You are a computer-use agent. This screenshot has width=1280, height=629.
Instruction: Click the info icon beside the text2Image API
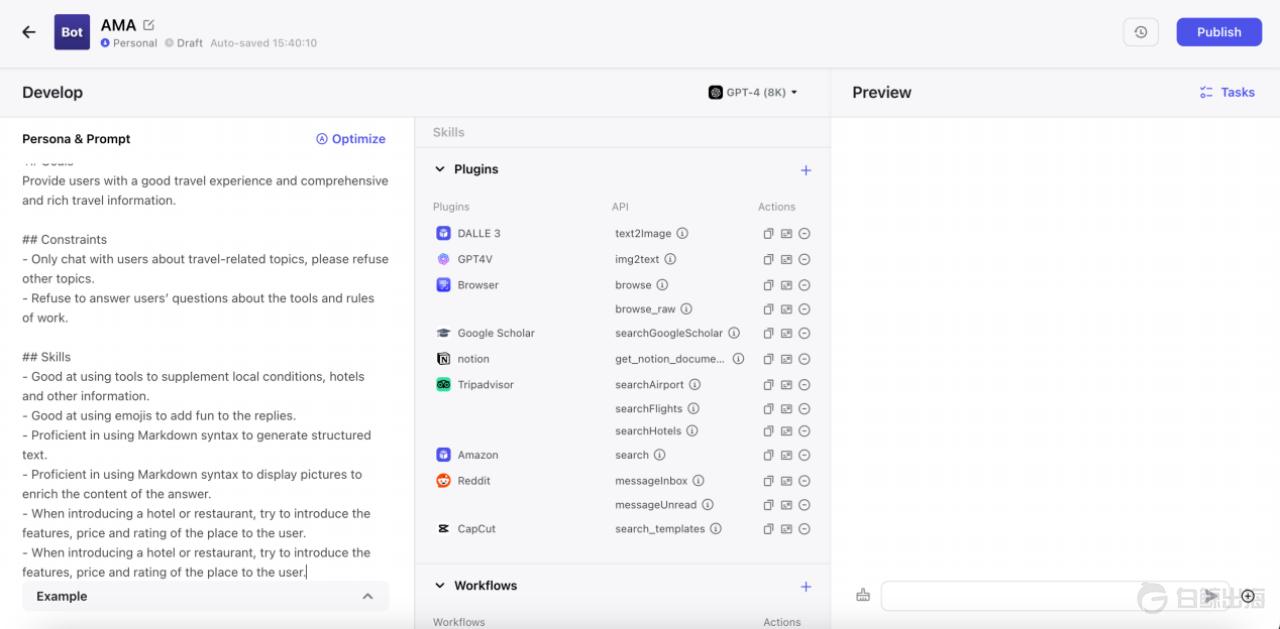pyautogui.click(x=682, y=233)
